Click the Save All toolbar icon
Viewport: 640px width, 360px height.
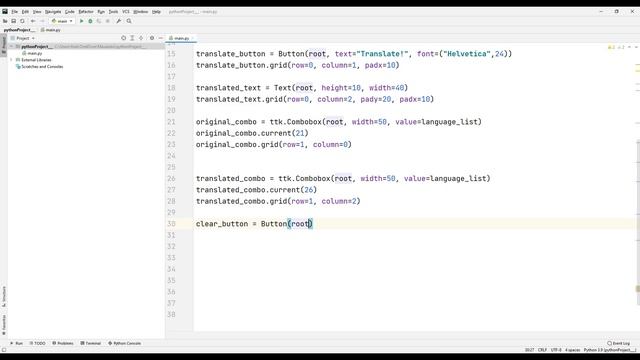pos(13,21)
